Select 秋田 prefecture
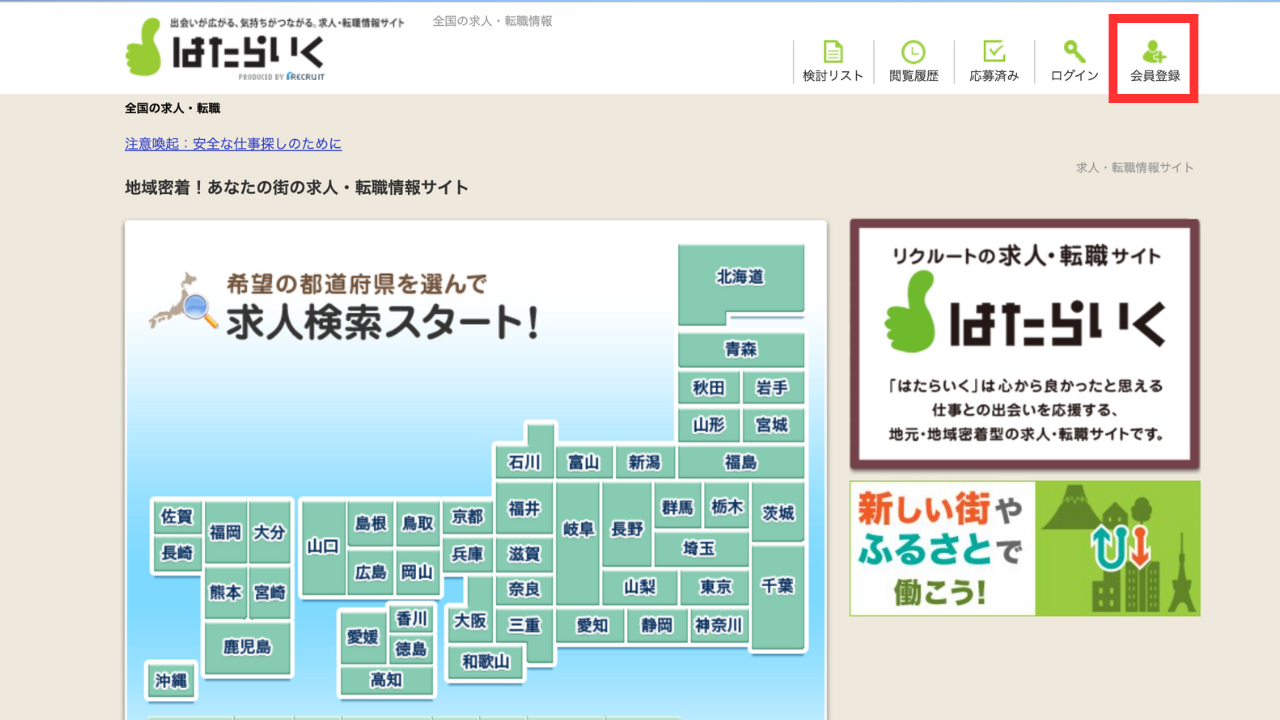This screenshot has height=720, width=1280. point(709,387)
